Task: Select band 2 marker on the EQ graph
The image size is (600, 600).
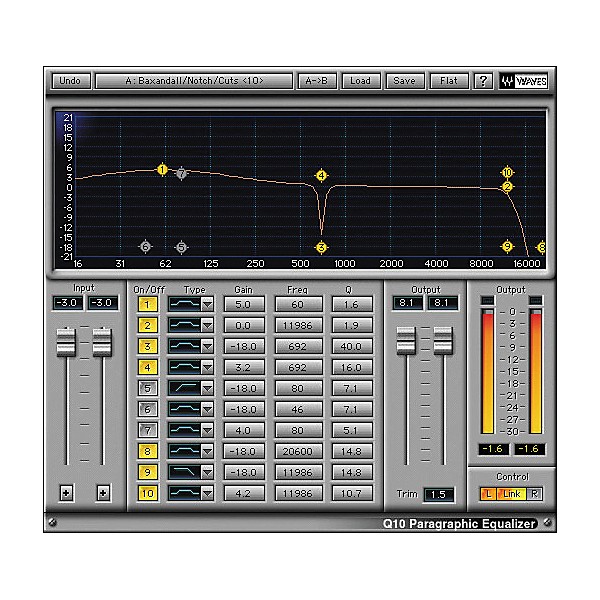Action: point(507,187)
